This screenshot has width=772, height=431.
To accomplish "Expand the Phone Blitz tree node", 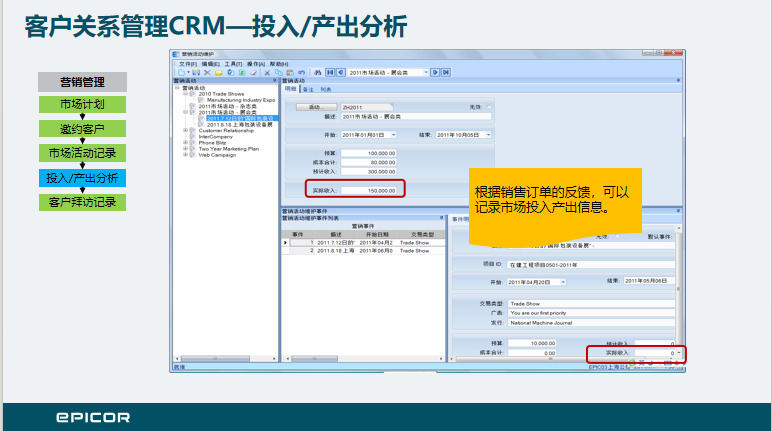I will click(186, 143).
